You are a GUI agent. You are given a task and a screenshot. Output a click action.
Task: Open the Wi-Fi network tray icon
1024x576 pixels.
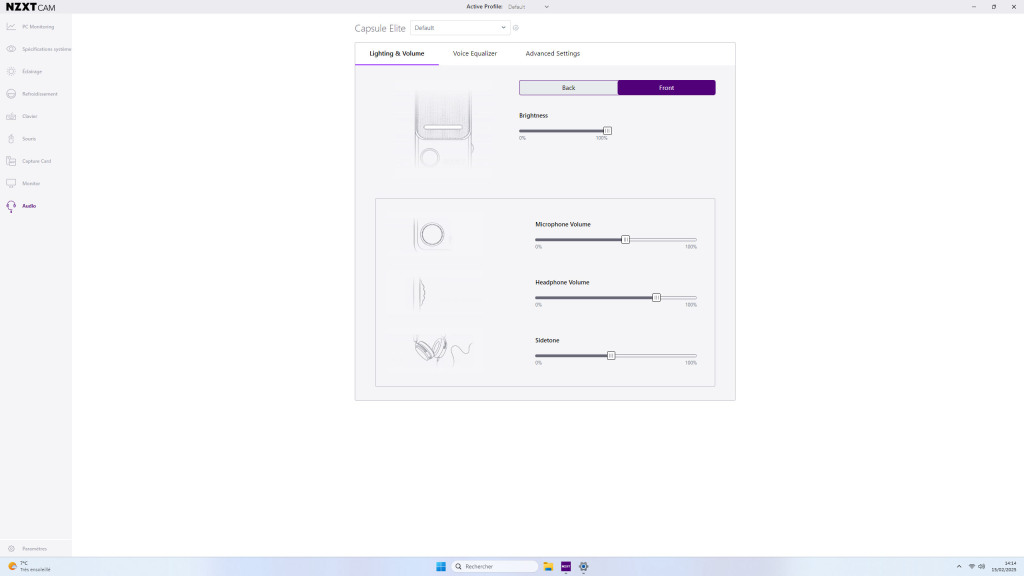pos(972,566)
